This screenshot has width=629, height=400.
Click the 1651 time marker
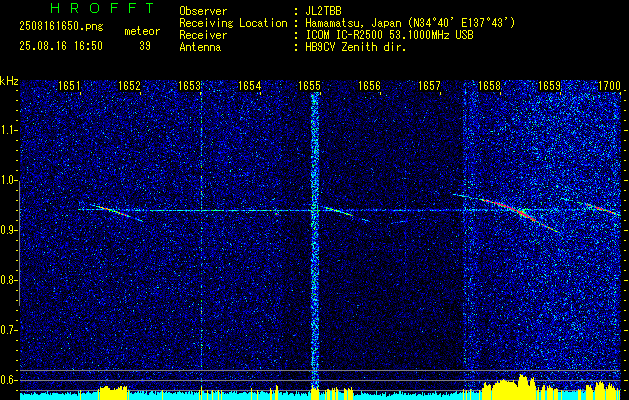[x=69, y=85]
